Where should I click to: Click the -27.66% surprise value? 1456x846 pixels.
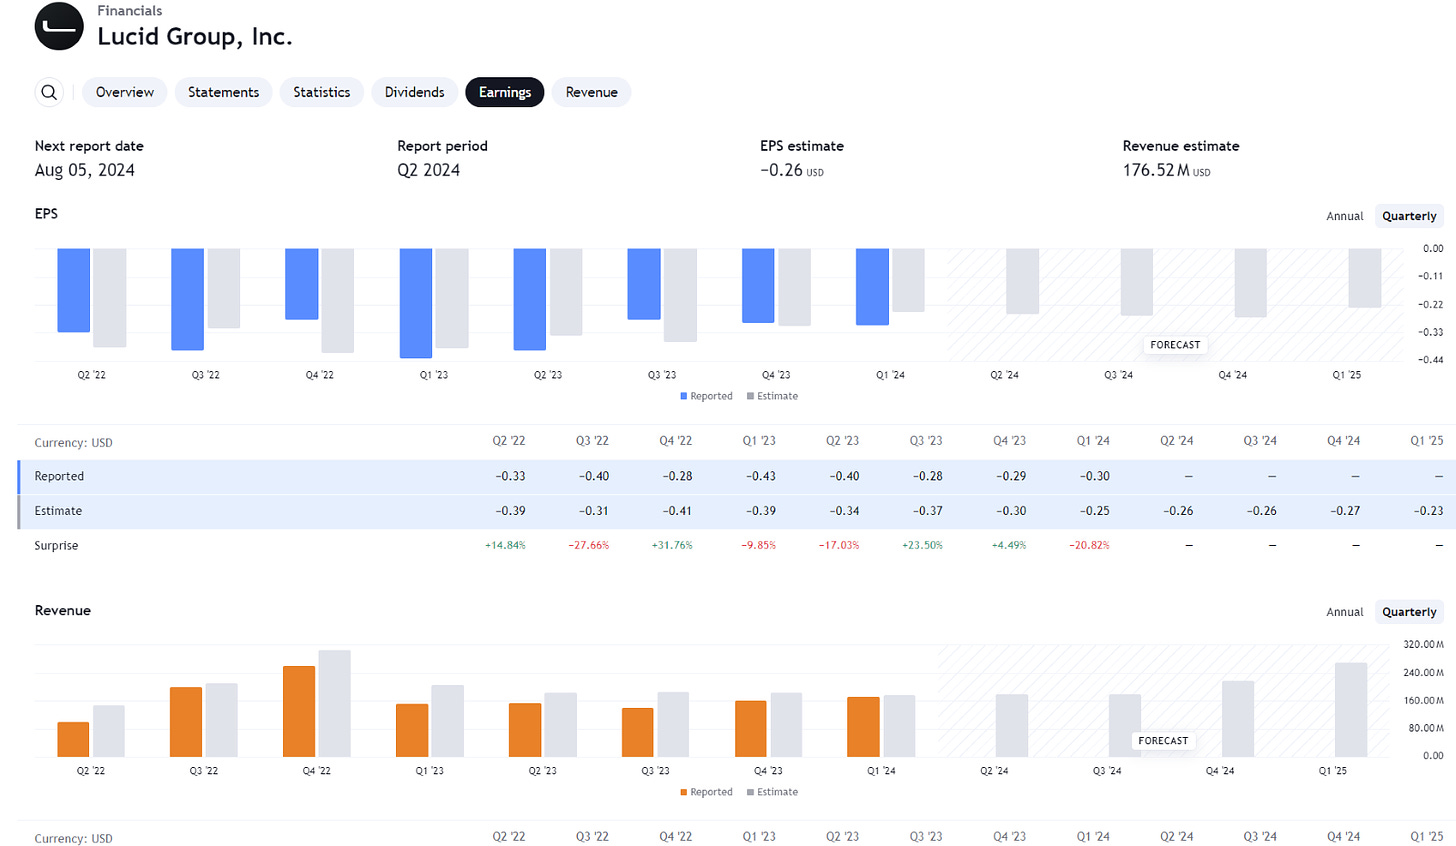coord(588,546)
